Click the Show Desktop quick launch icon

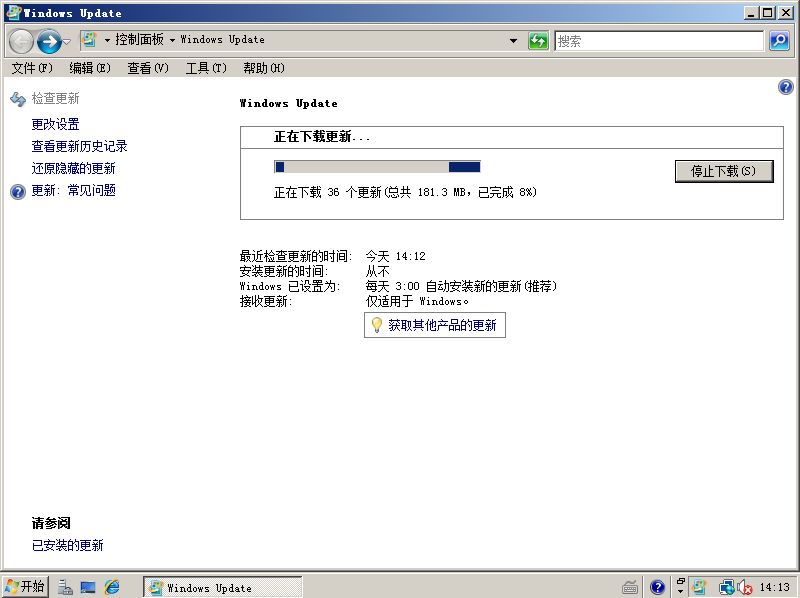coord(88,588)
